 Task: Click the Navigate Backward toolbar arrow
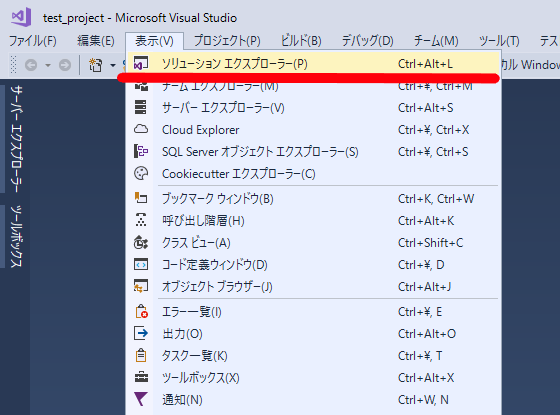pos(31,65)
